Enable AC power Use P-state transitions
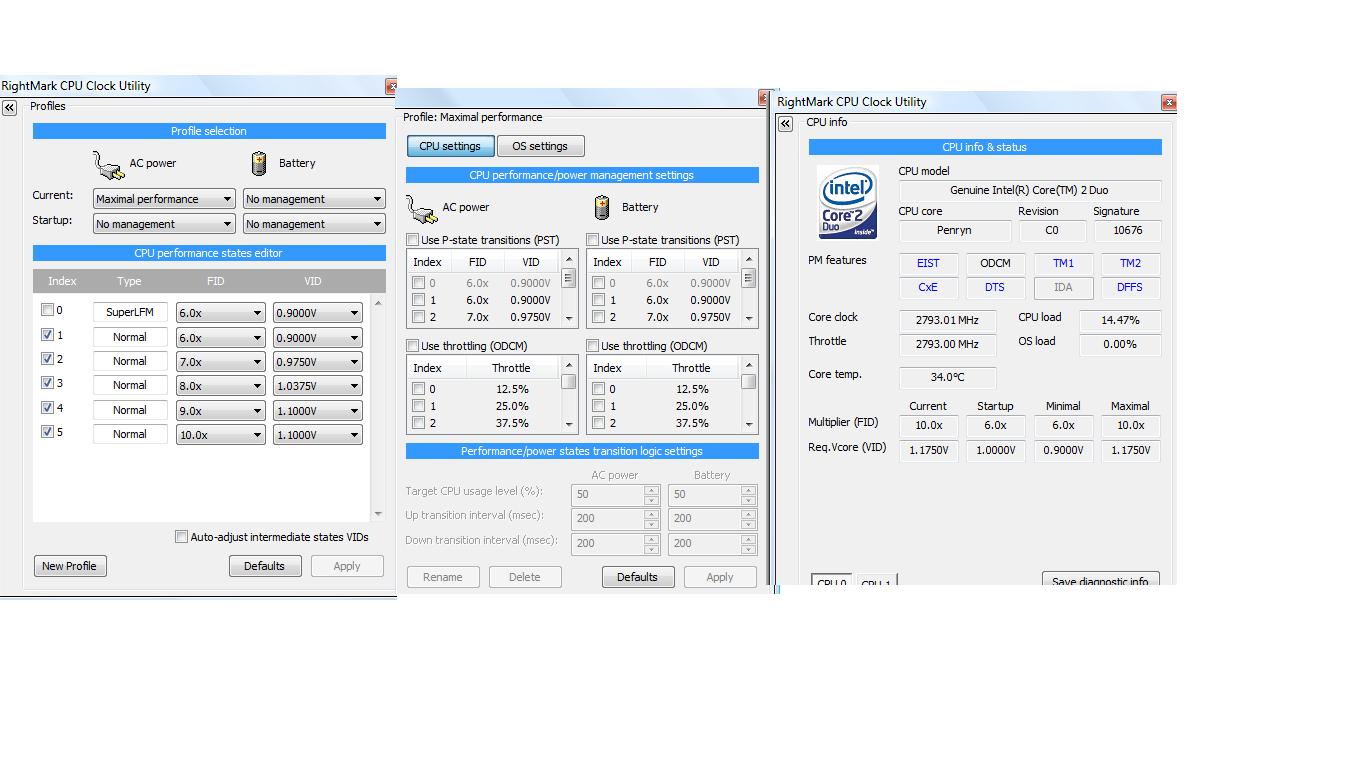The width and height of the screenshot is (1366, 768). tap(413, 240)
